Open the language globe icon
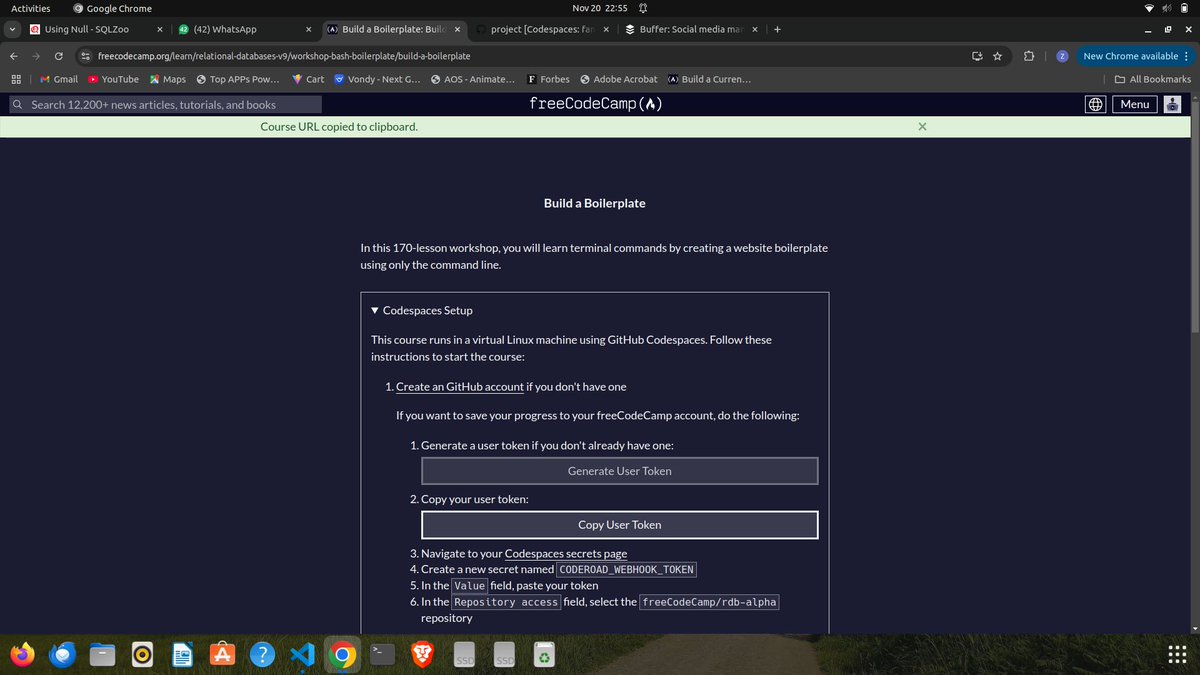This screenshot has height=675, width=1200. (1096, 104)
